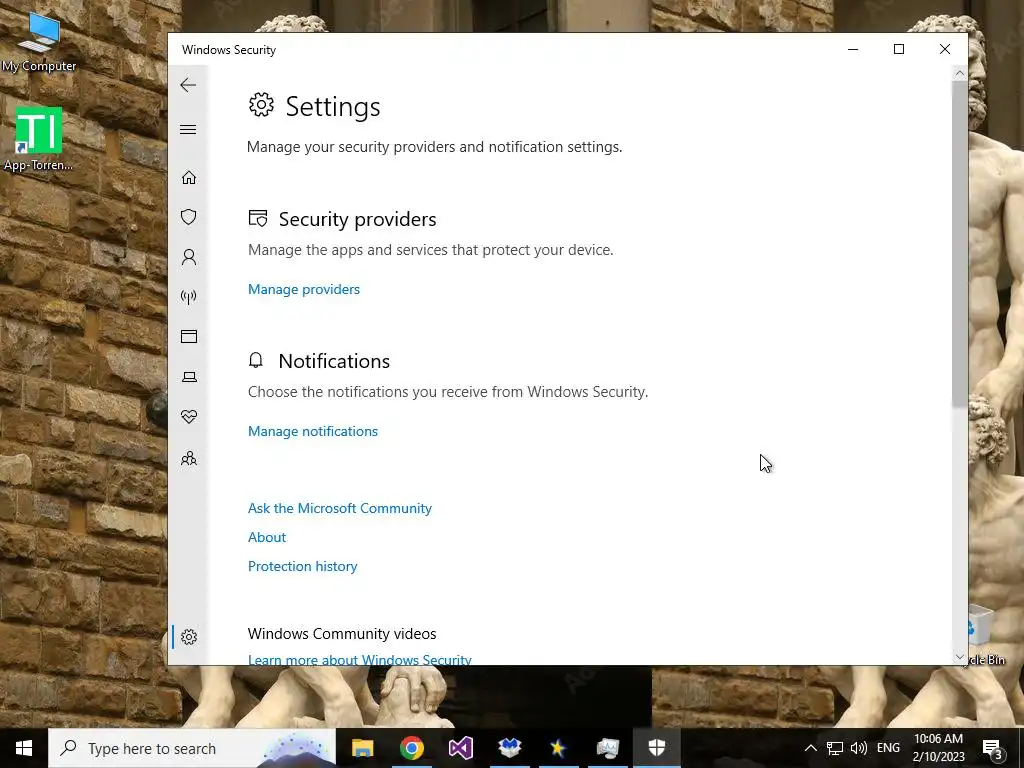
Task: Open the Windows Start menu
Action: [24, 748]
